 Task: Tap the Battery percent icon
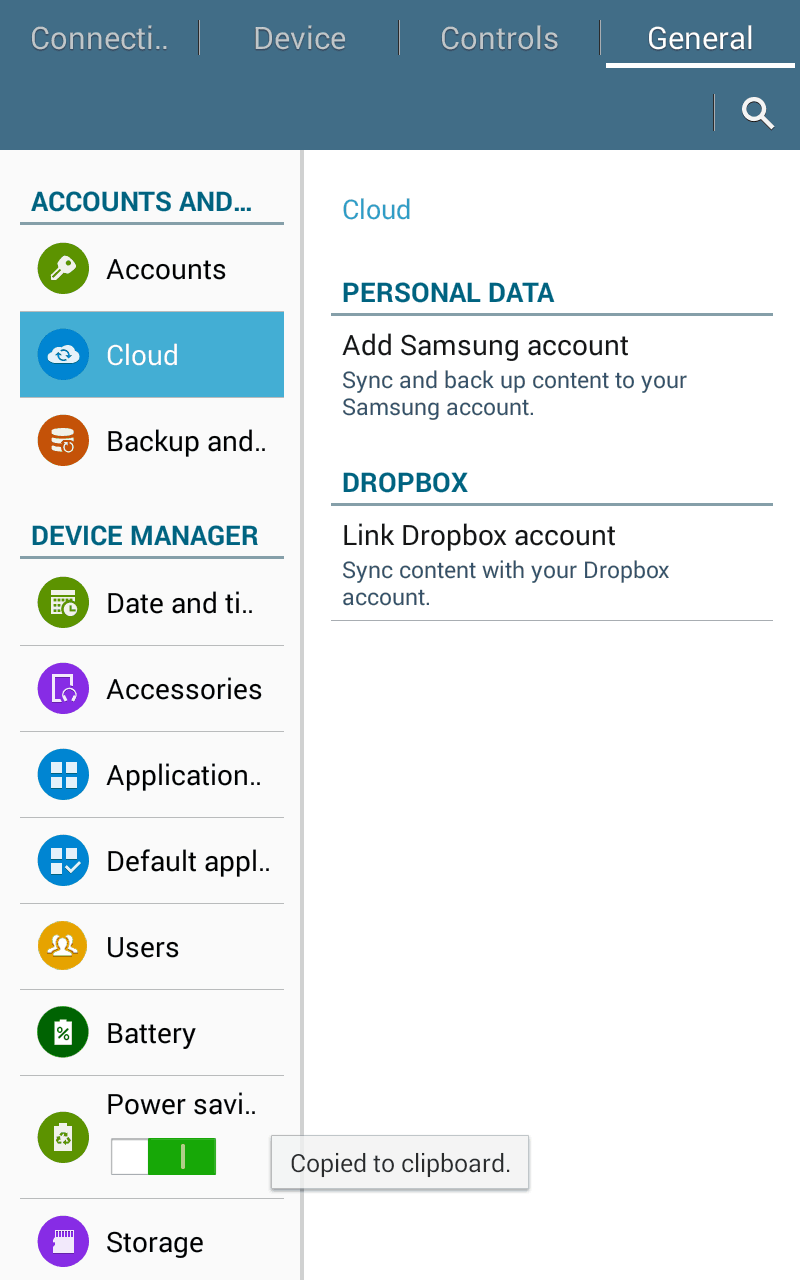click(63, 1033)
